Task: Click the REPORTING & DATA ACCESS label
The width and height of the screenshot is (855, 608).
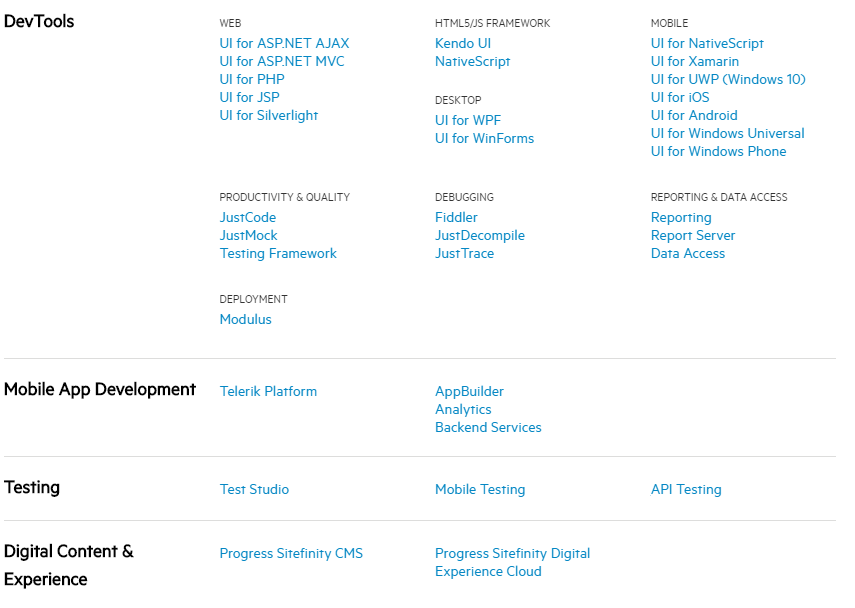Action: tap(719, 197)
